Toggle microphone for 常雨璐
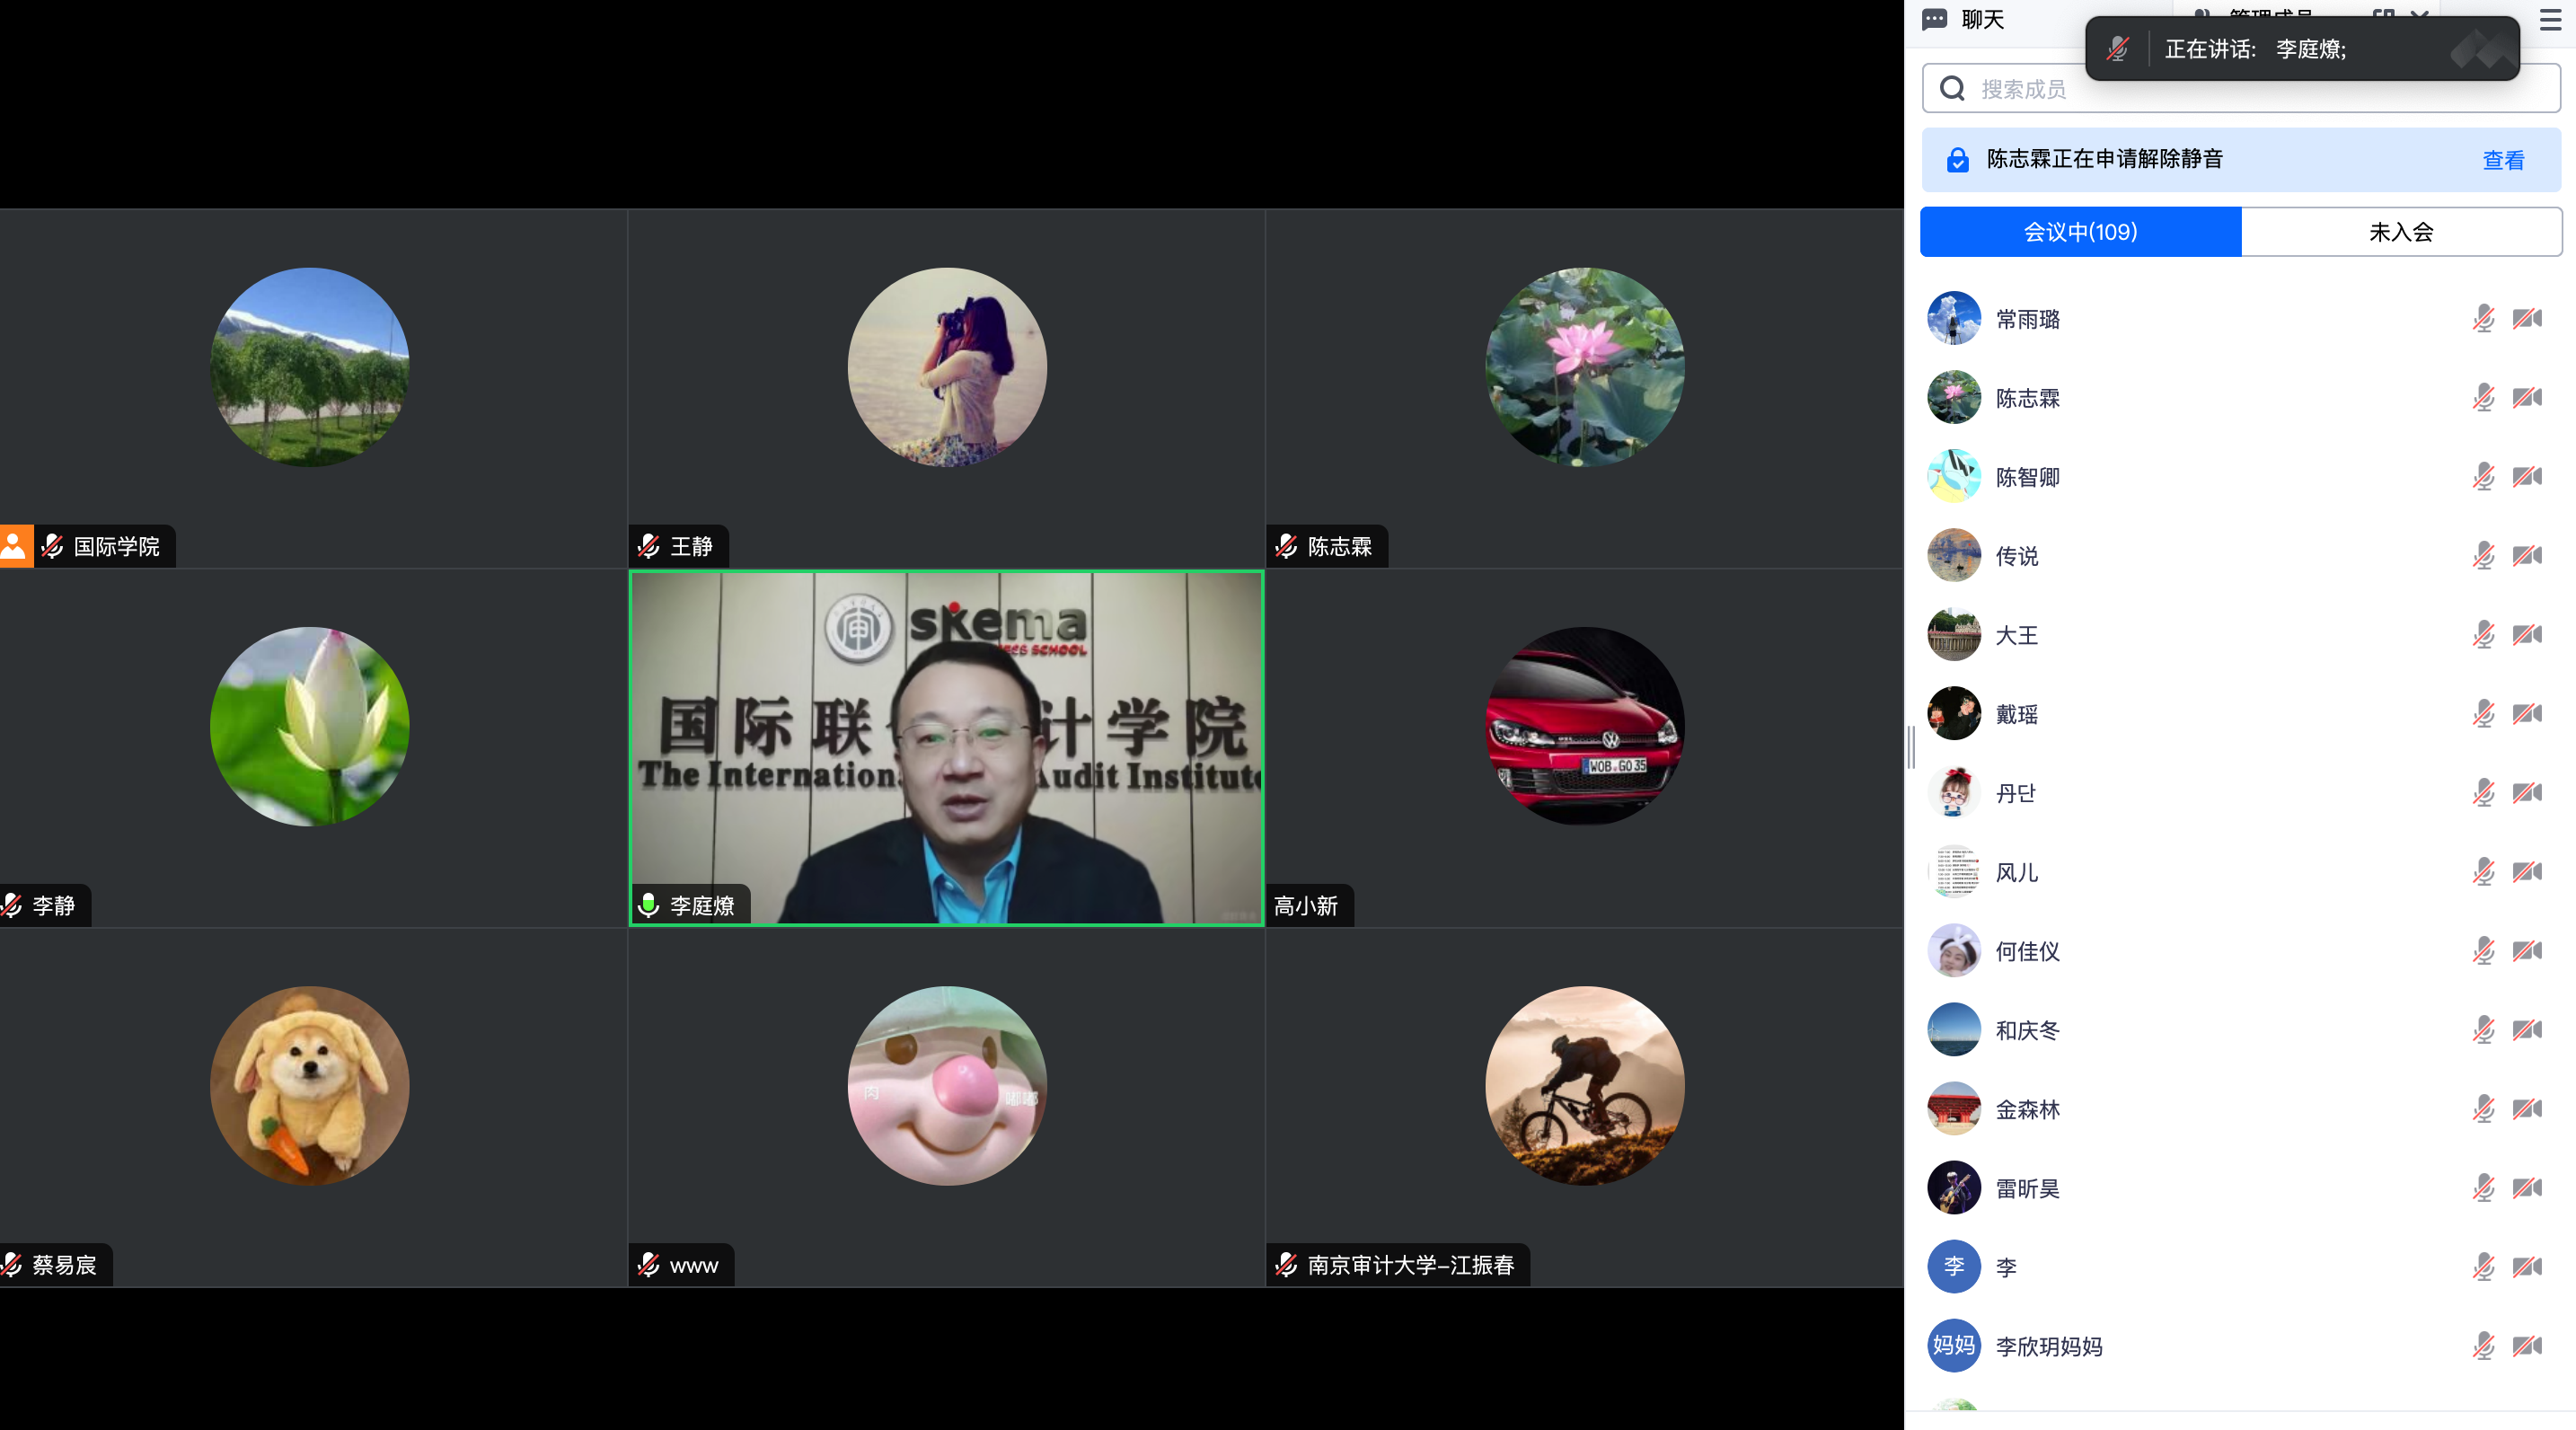2576x1430 pixels. [2483, 319]
